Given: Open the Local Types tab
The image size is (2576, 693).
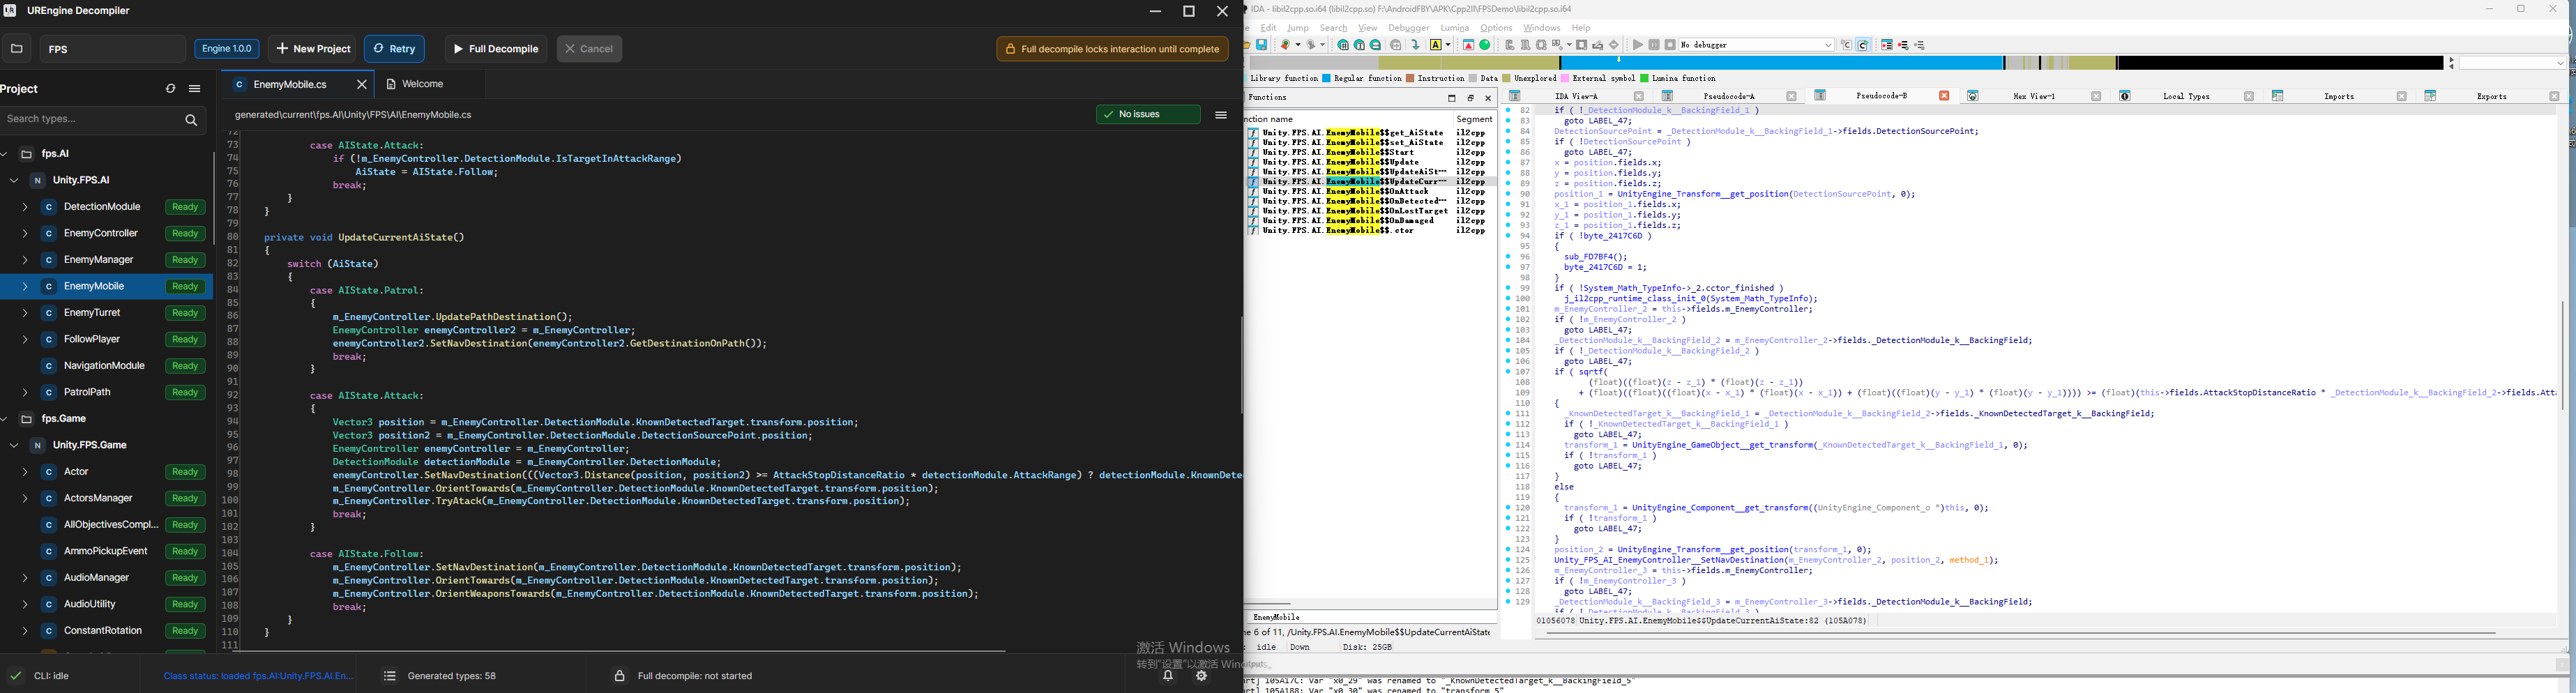Looking at the screenshot, I should point(2186,96).
